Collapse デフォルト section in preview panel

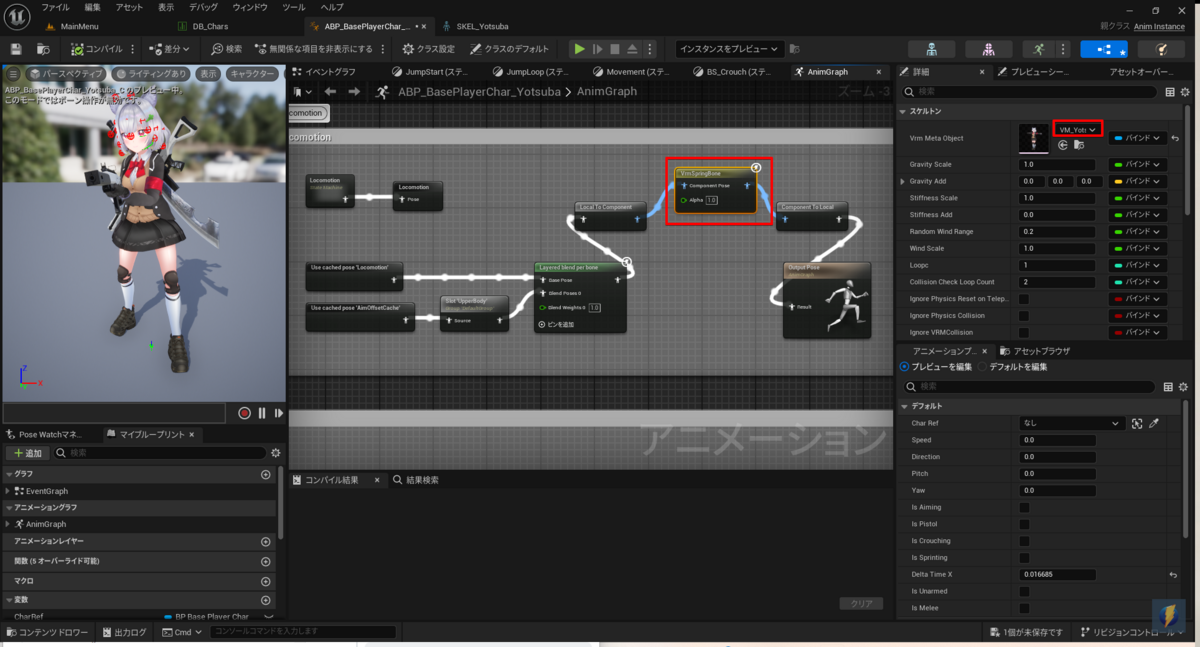point(903,406)
